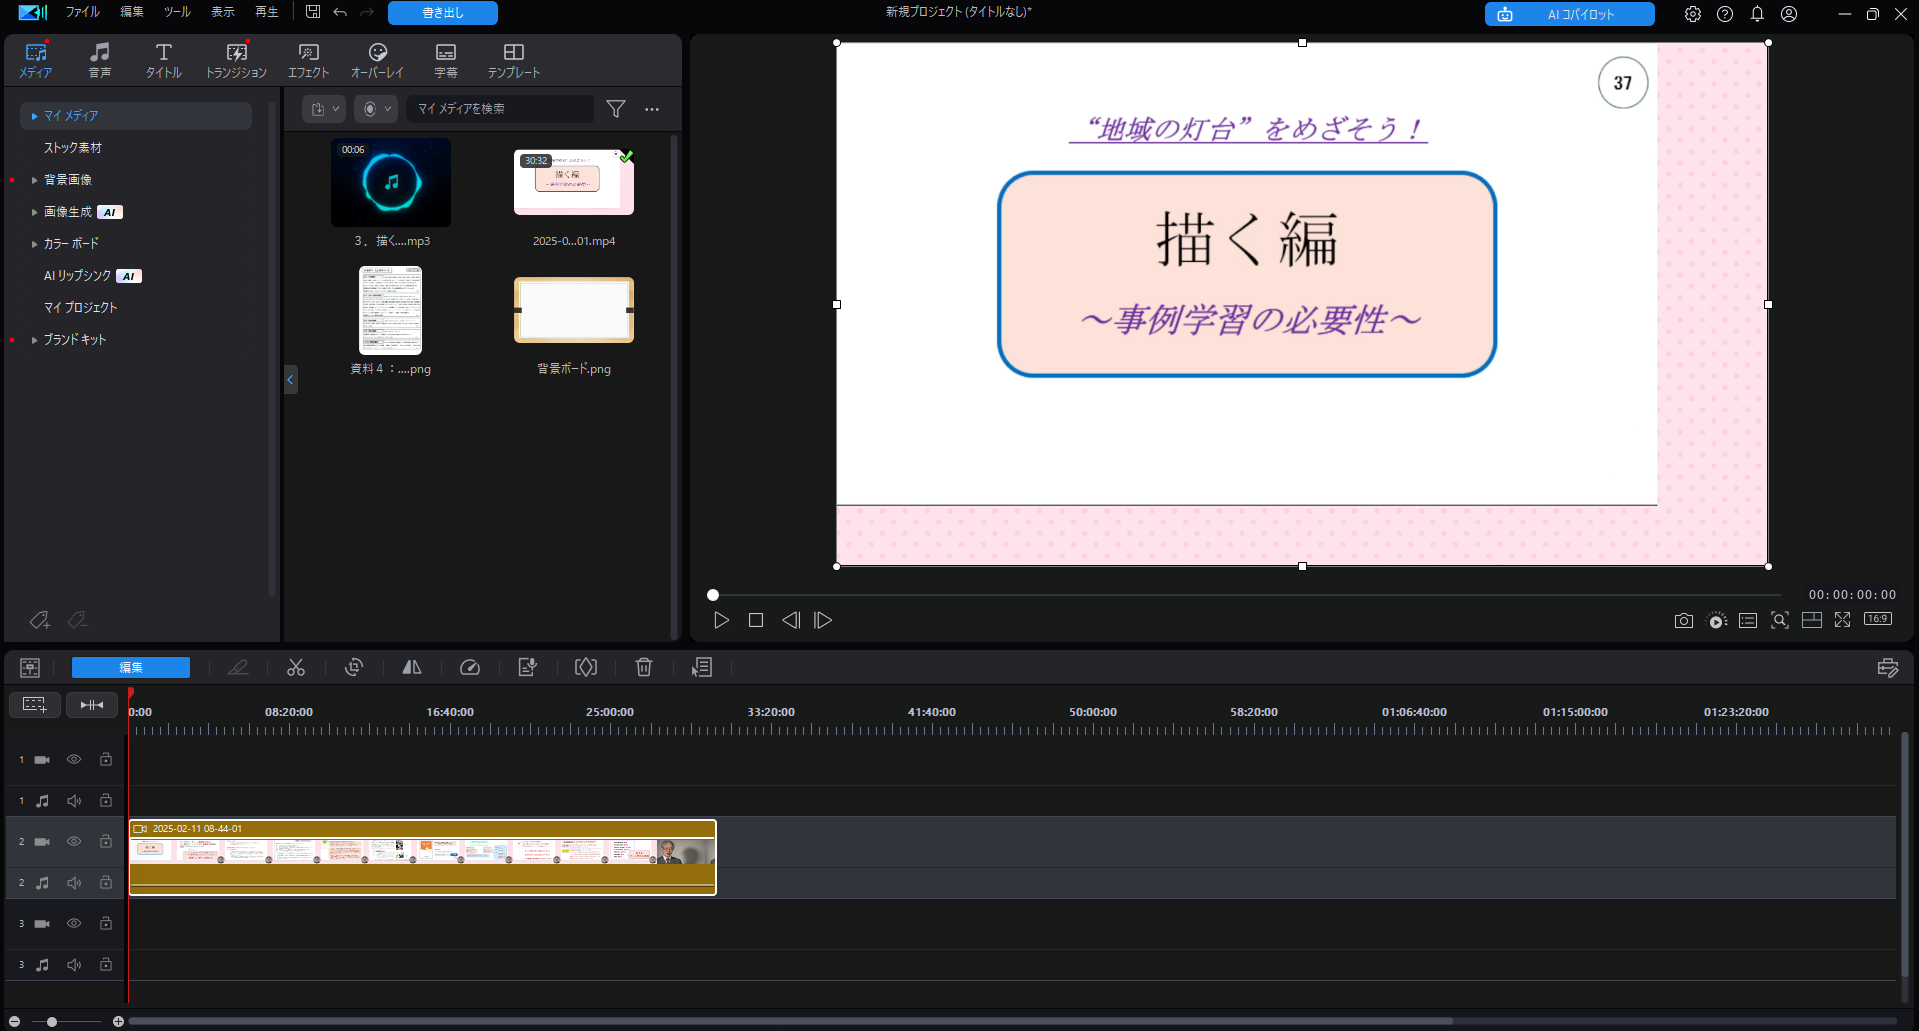Toggle visibility of video track 1
The image size is (1919, 1031).
point(74,760)
